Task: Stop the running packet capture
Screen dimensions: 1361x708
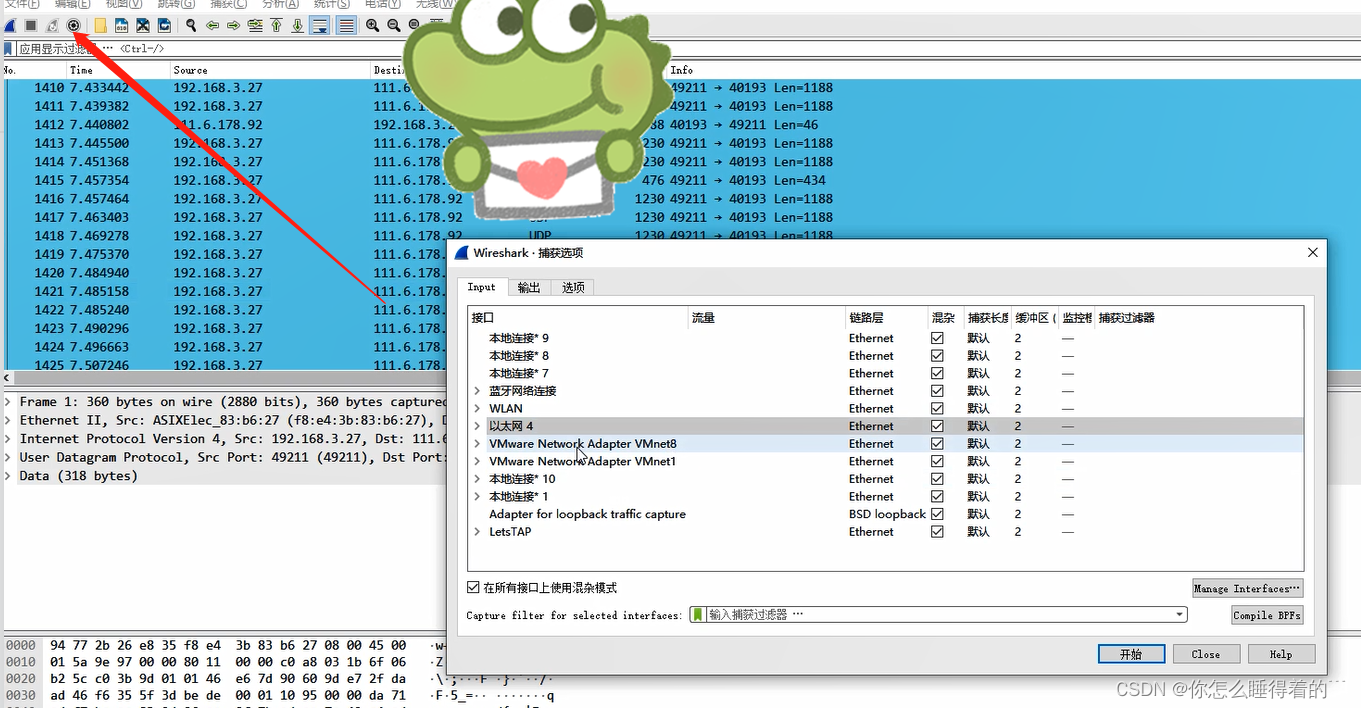Action: click(31, 25)
